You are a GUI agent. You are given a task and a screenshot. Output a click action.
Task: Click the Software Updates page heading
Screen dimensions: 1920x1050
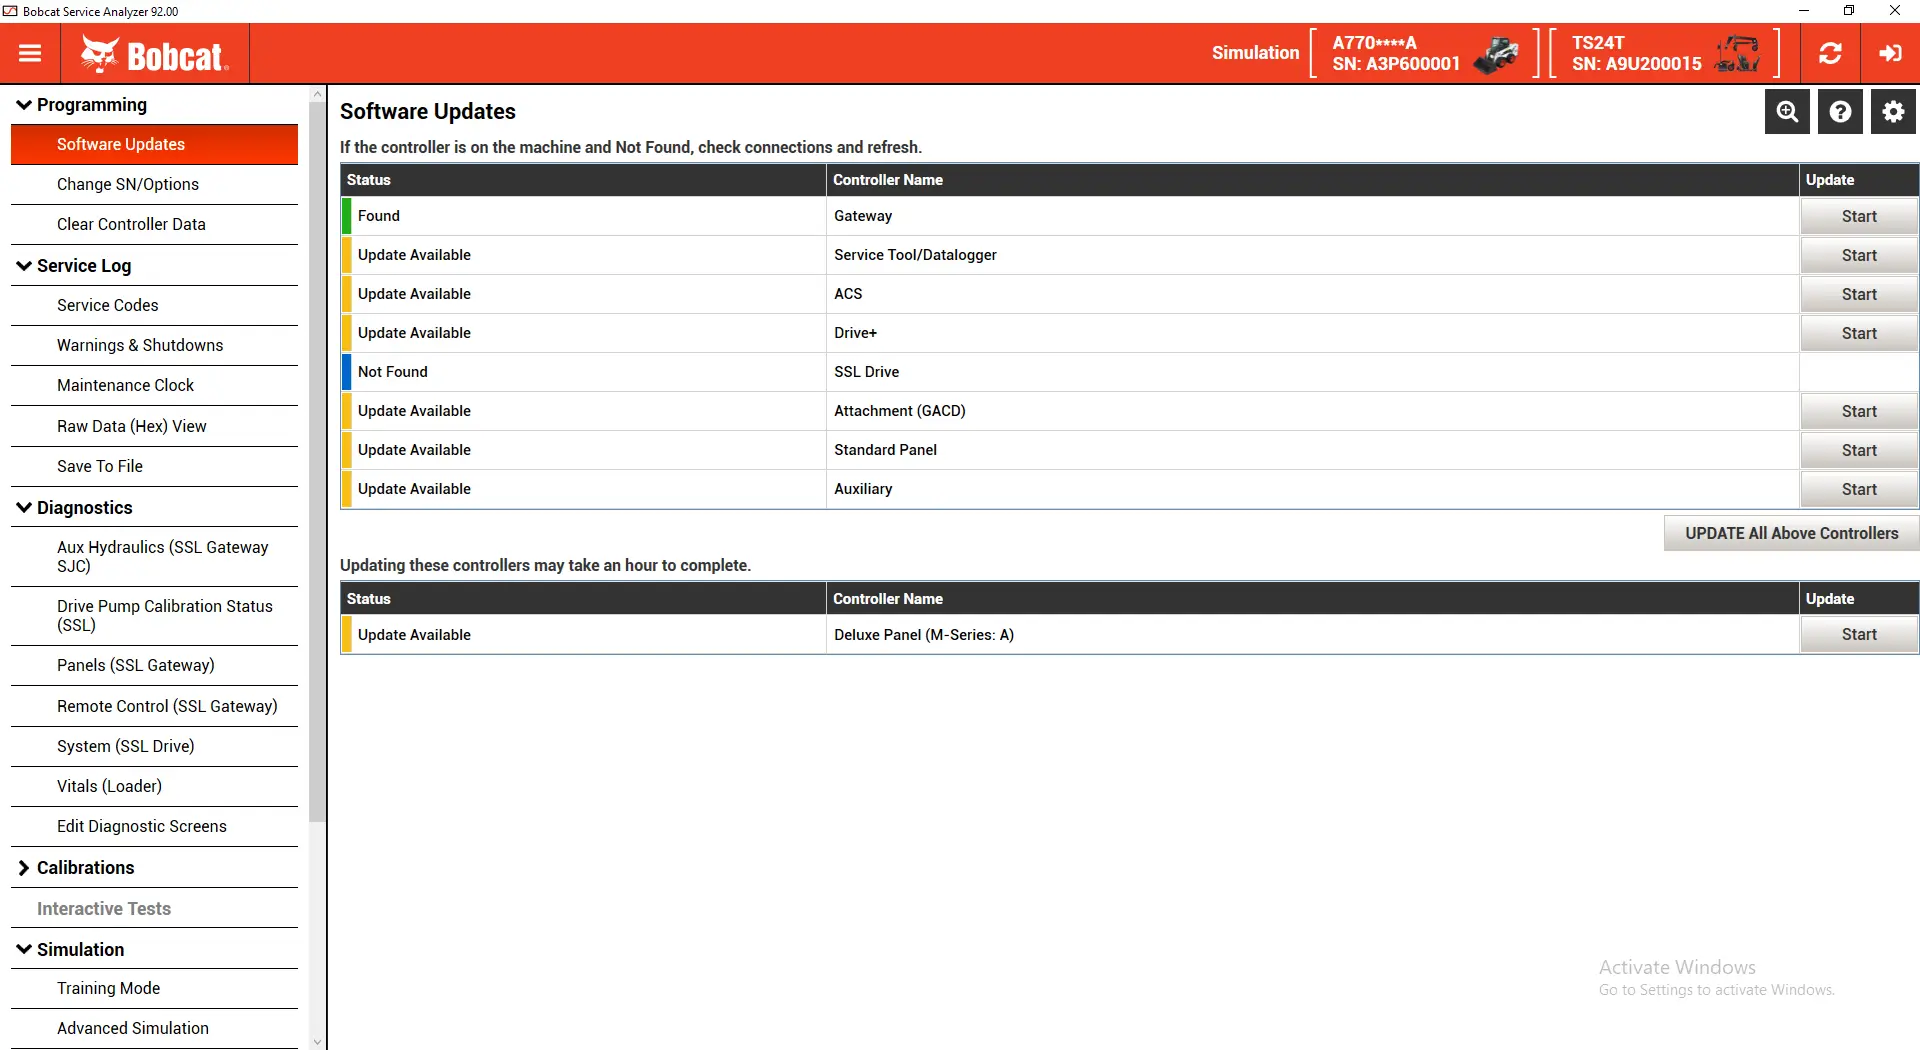tap(428, 111)
